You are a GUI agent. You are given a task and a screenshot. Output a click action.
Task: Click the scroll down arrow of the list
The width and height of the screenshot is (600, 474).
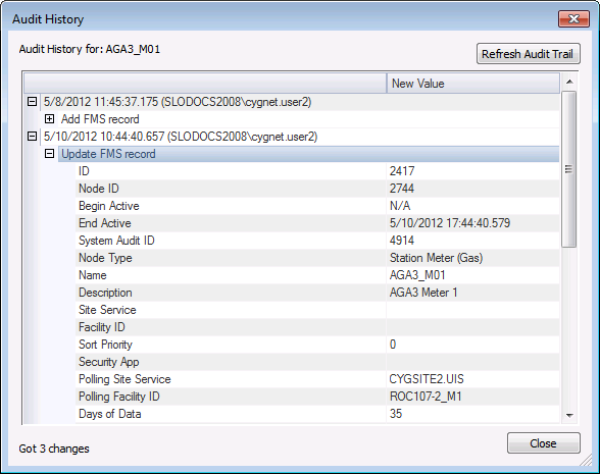[x=569, y=415]
